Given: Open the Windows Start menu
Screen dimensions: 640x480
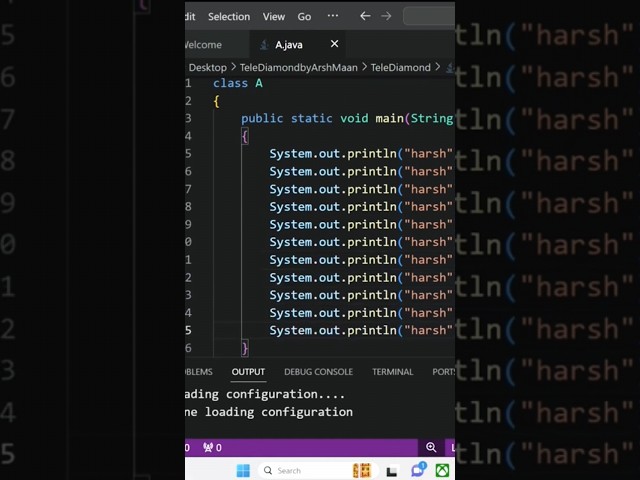Looking at the screenshot, I should pos(243,471).
